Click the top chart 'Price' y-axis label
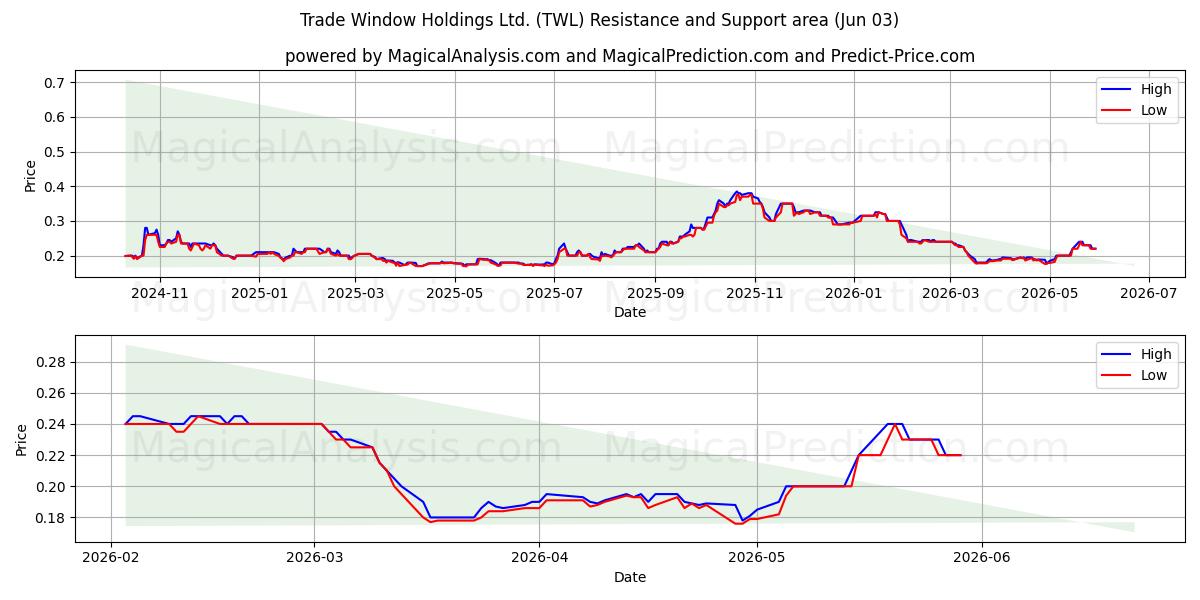The height and width of the screenshot is (600, 1200). (x=30, y=176)
